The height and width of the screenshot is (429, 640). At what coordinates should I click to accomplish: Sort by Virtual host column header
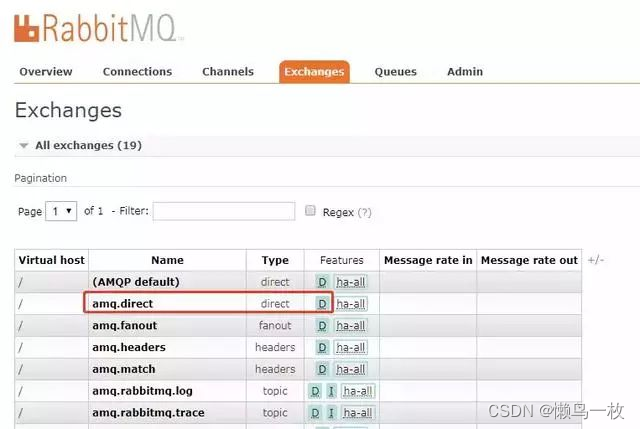pos(51,260)
